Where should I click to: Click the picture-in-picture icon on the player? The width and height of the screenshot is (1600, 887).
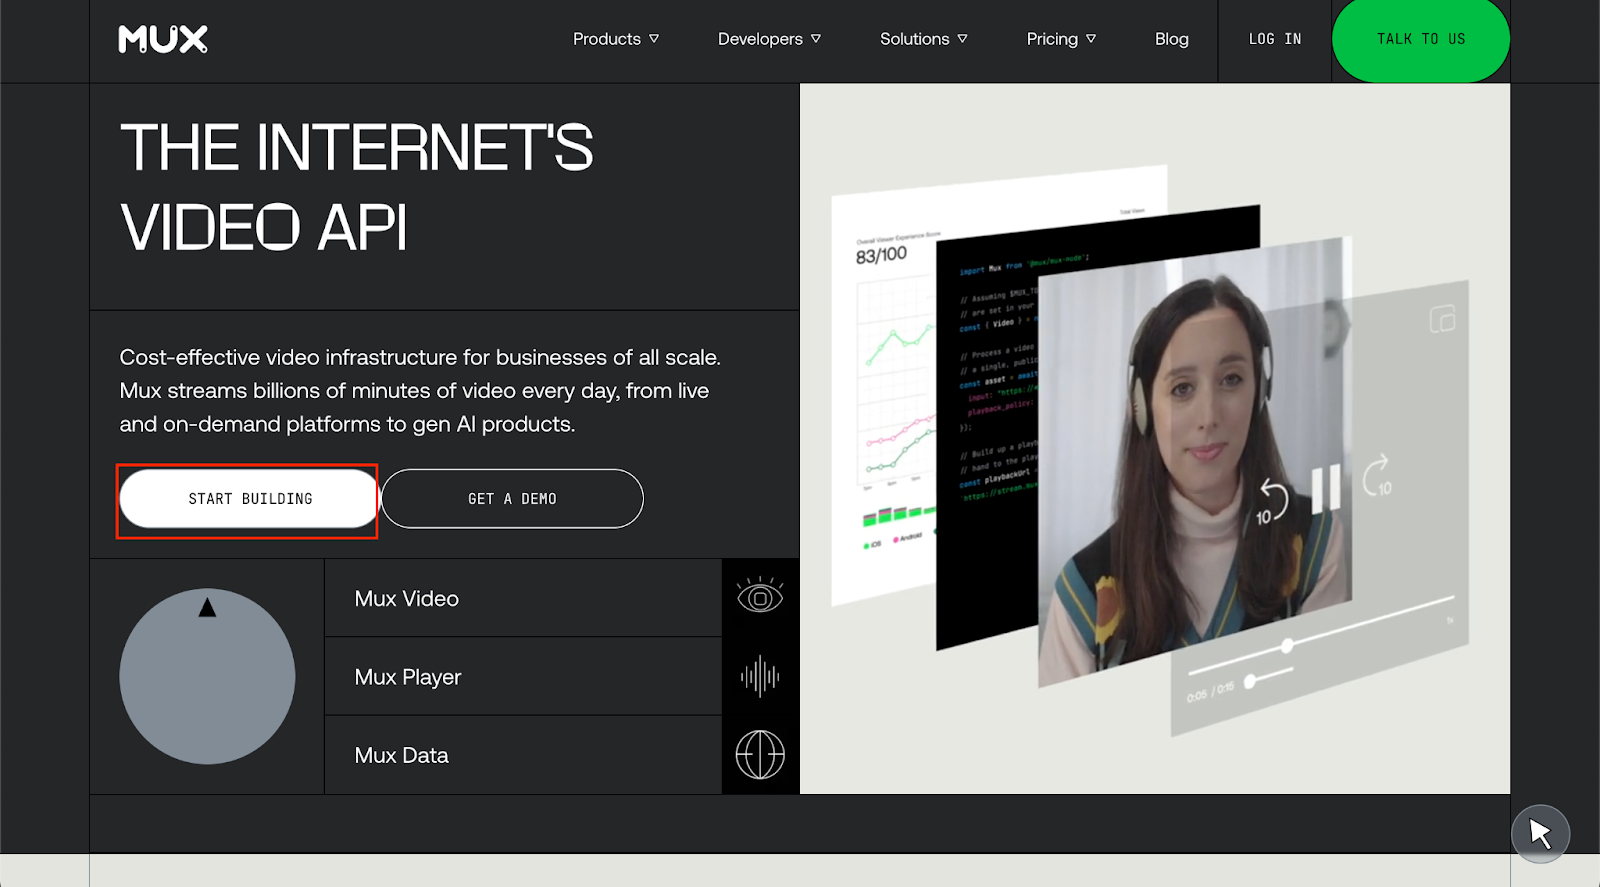click(1442, 319)
